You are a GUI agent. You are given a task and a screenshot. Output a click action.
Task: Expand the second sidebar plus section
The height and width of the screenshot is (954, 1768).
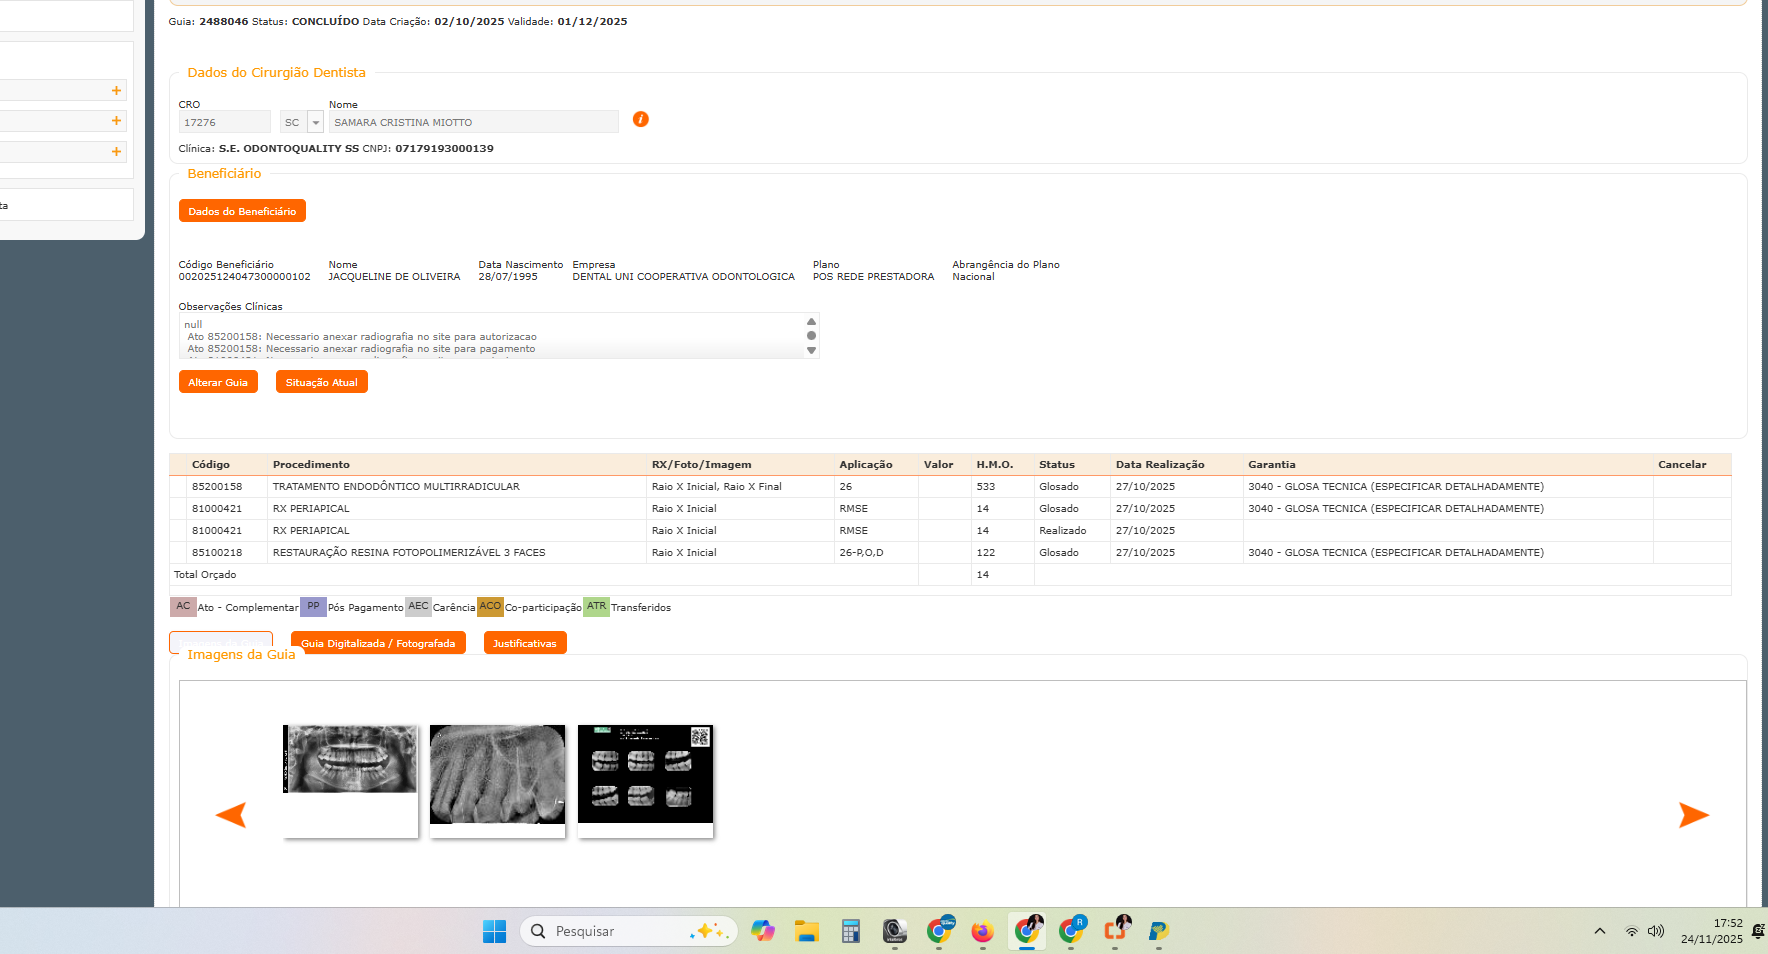[116, 121]
